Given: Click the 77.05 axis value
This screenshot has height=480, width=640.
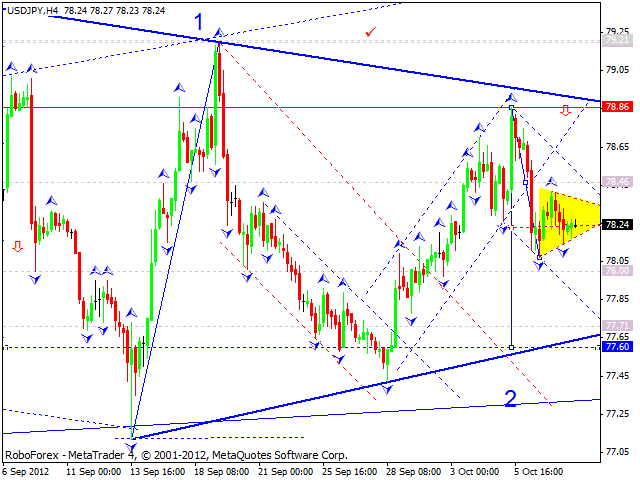Looking at the screenshot, I should [618, 452].
